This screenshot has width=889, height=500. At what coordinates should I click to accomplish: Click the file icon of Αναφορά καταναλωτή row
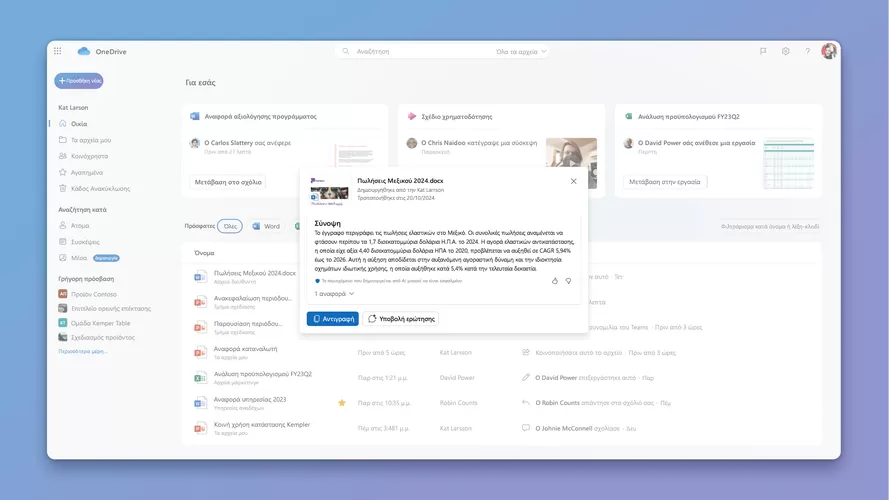click(x=200, y=353)
